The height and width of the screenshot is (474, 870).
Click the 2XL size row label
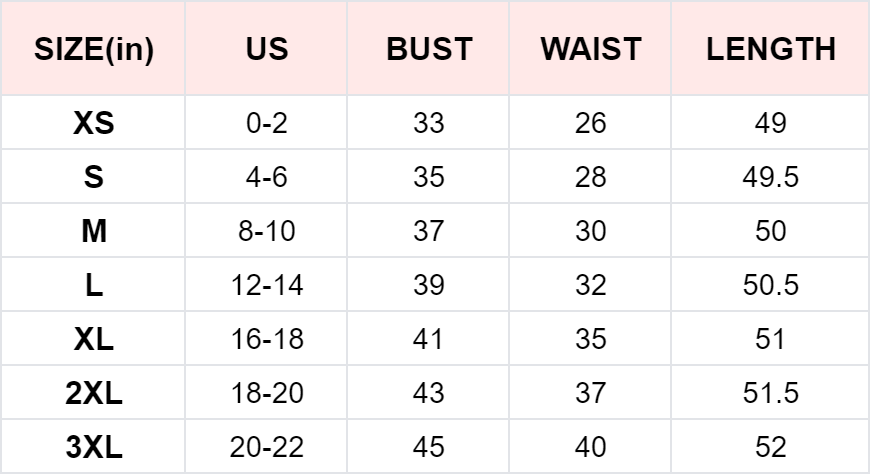click(94, 394)
